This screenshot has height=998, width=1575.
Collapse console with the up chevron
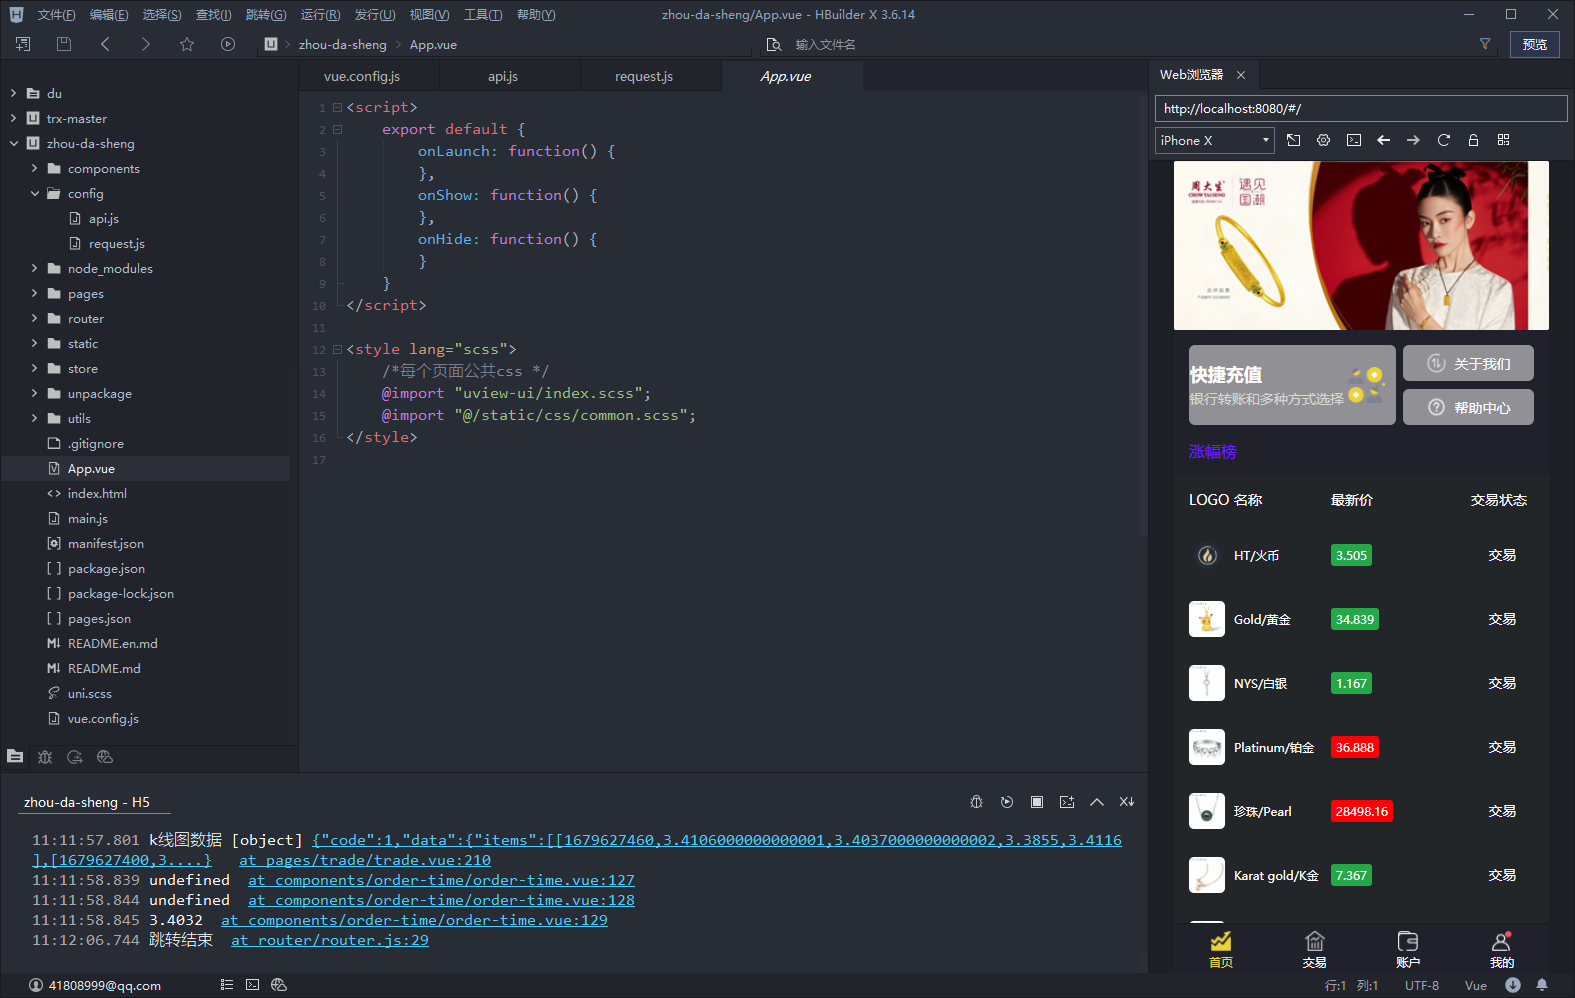point(1097,802)
